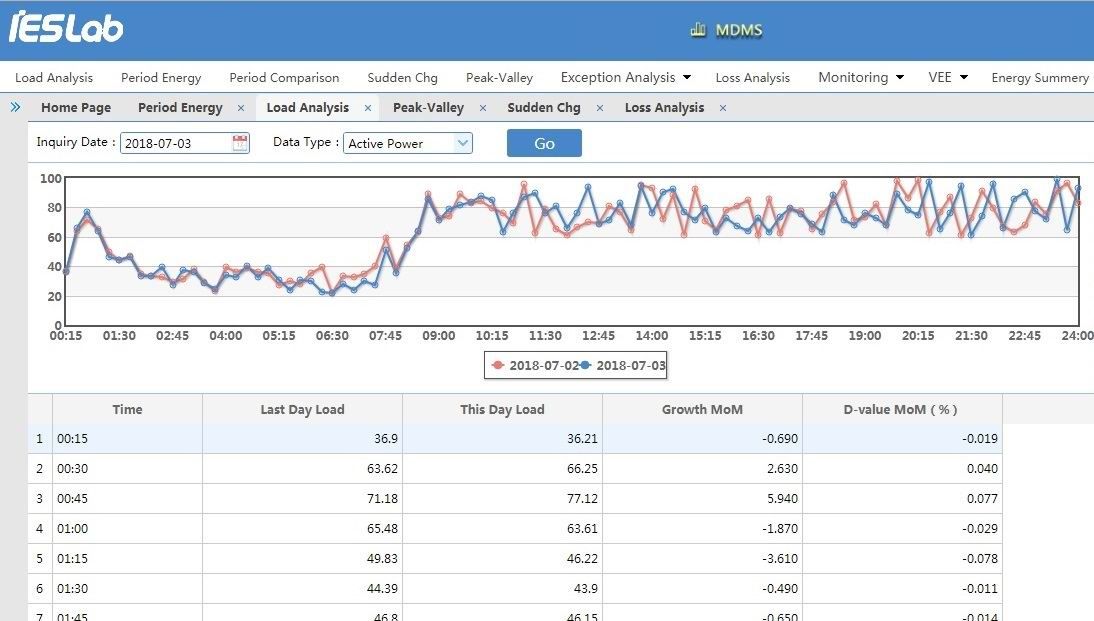
Task: Click the 14:00 chart axis label
Action: (652, 336)
